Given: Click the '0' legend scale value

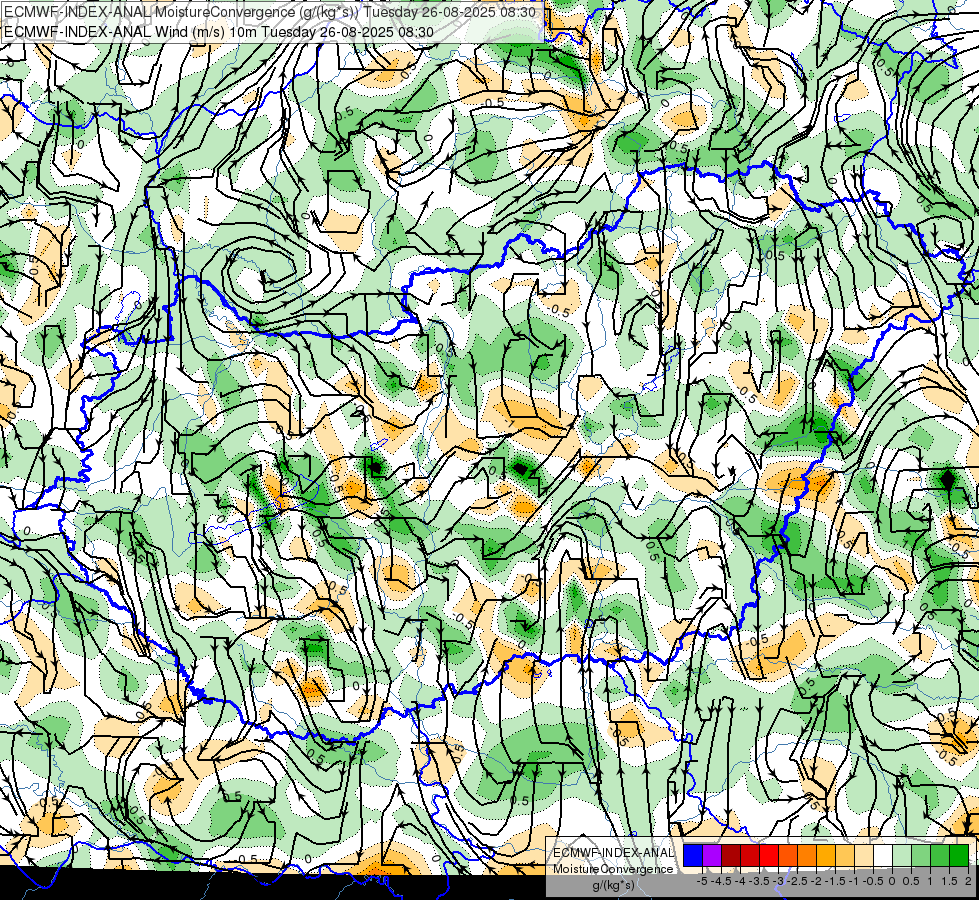Looking at the screenshot, I should (892, 881).
